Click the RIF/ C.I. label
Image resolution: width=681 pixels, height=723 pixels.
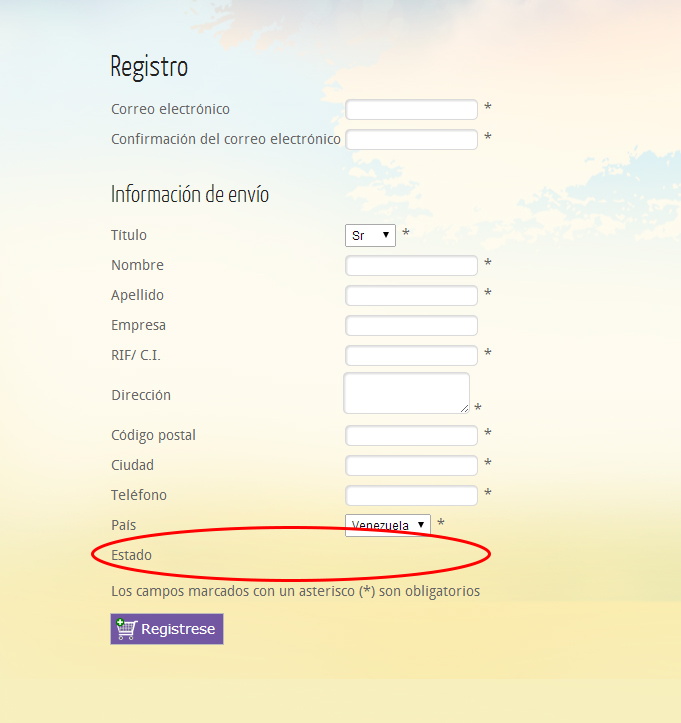[136, 356]
